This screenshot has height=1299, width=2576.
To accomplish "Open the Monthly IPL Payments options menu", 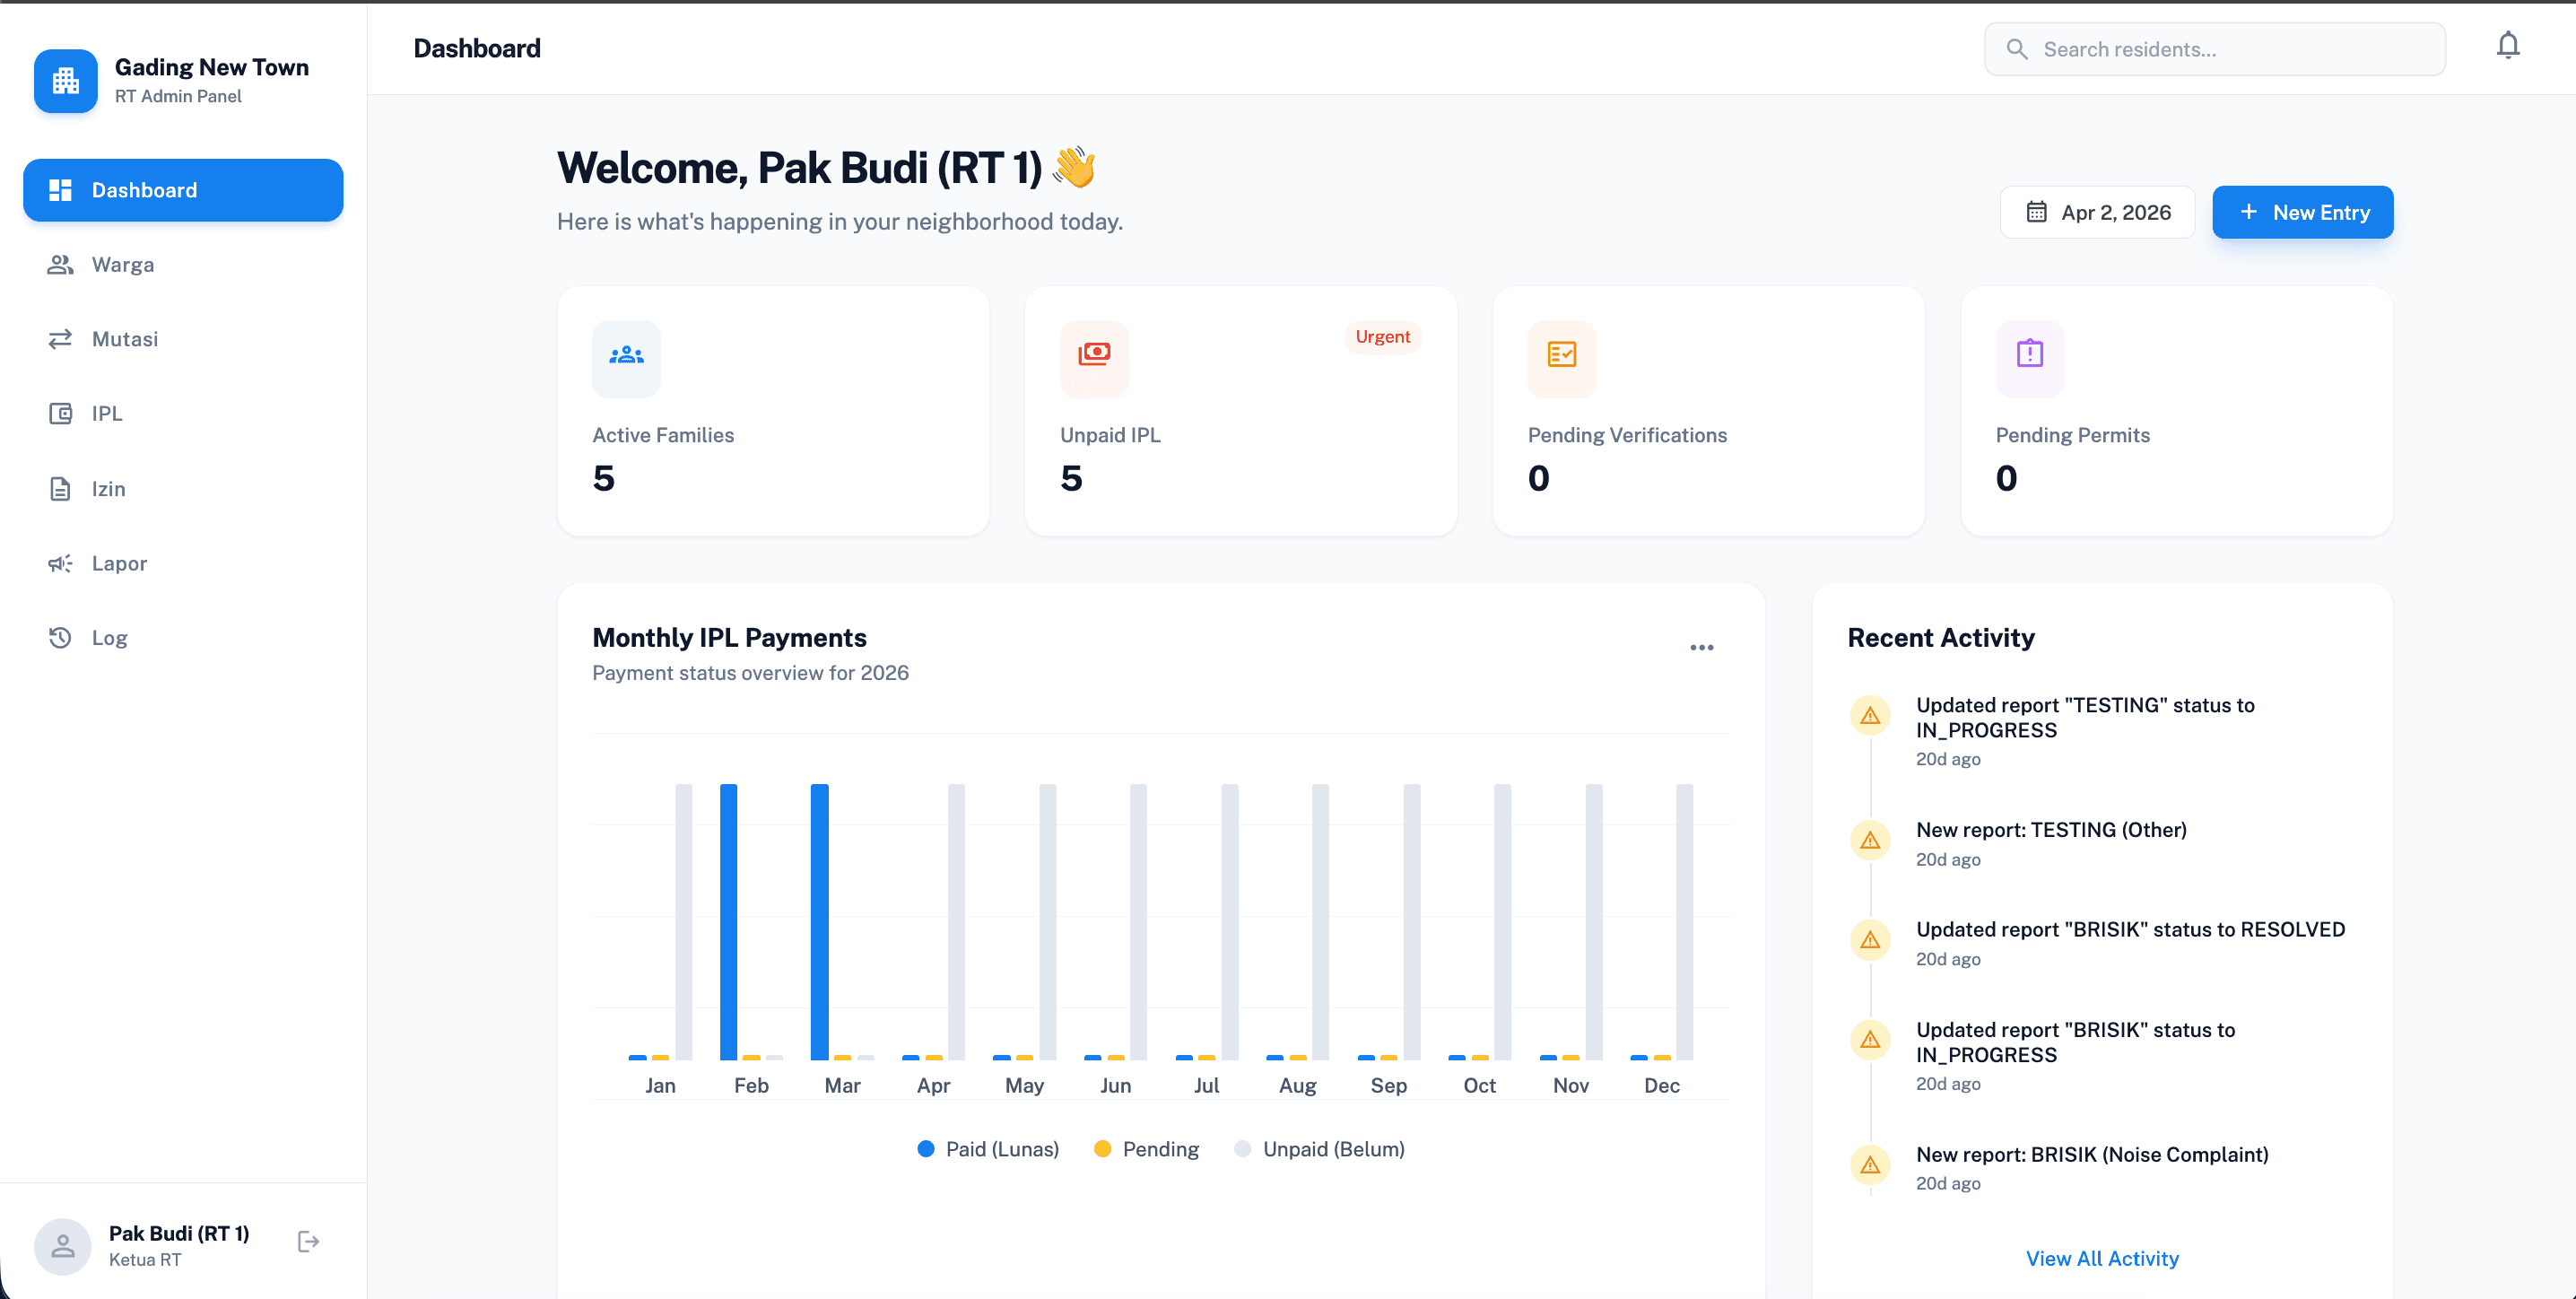I will point(1701,647).
